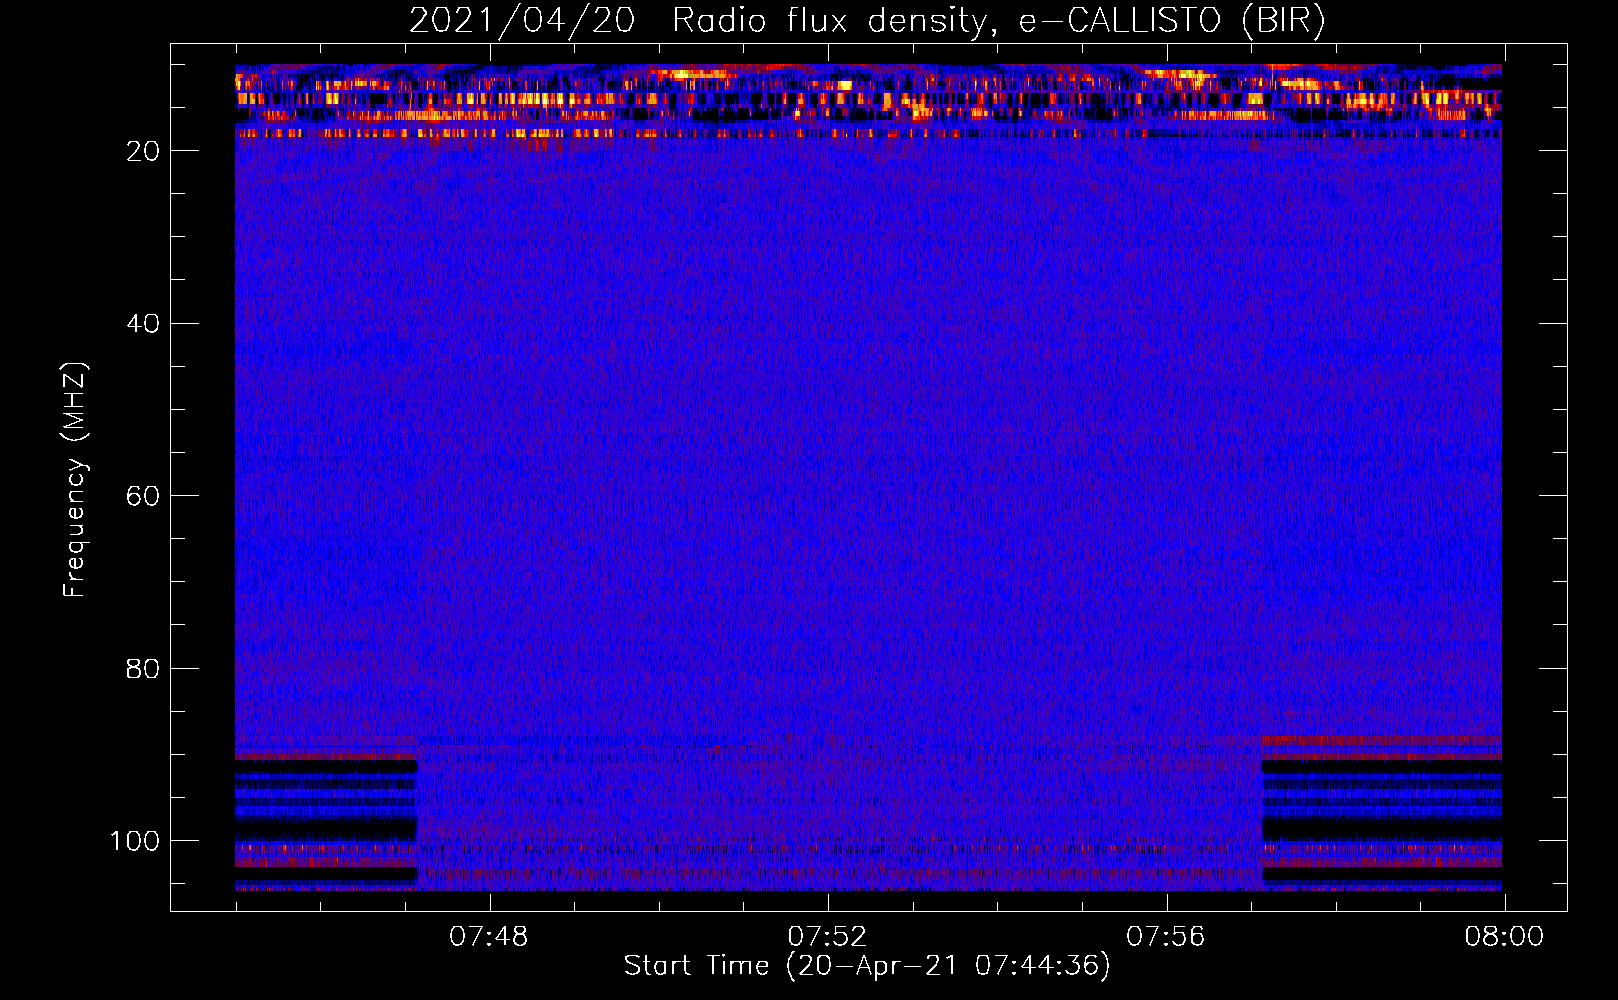Click the 80 MHz frequency tick label
The width and height of the screenshot is (1618, 1000).
[143, 669]
